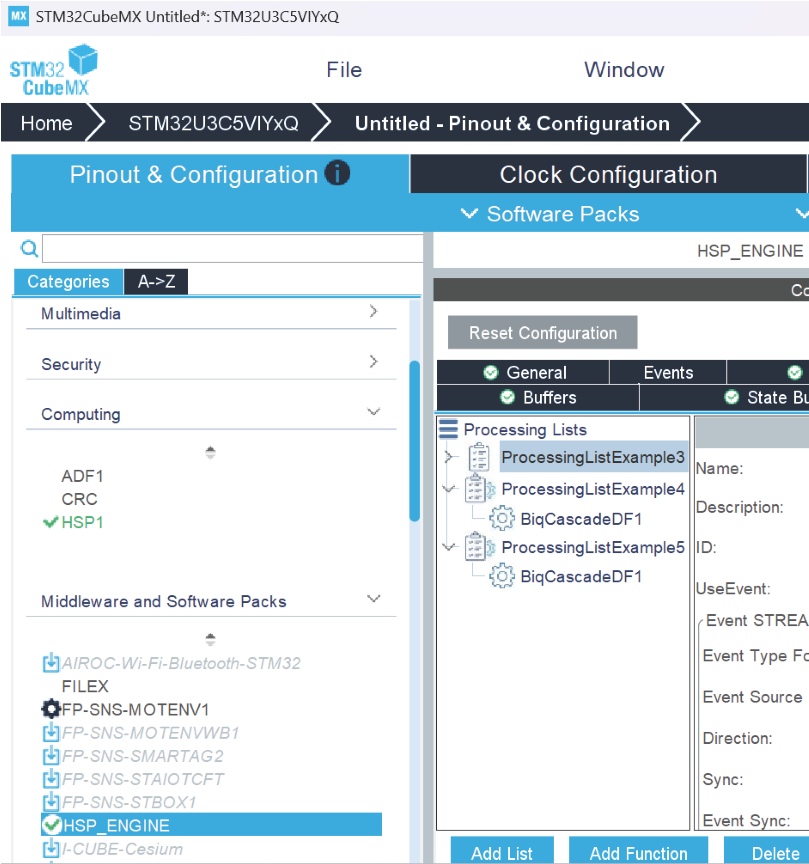This screenshot has height=864, width=809.
Task: Click the Processing Lists header icon
Action: [x=448, y=429]
